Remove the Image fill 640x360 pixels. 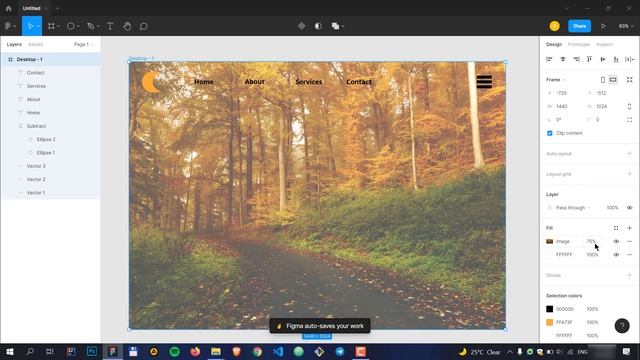point(629,241)
